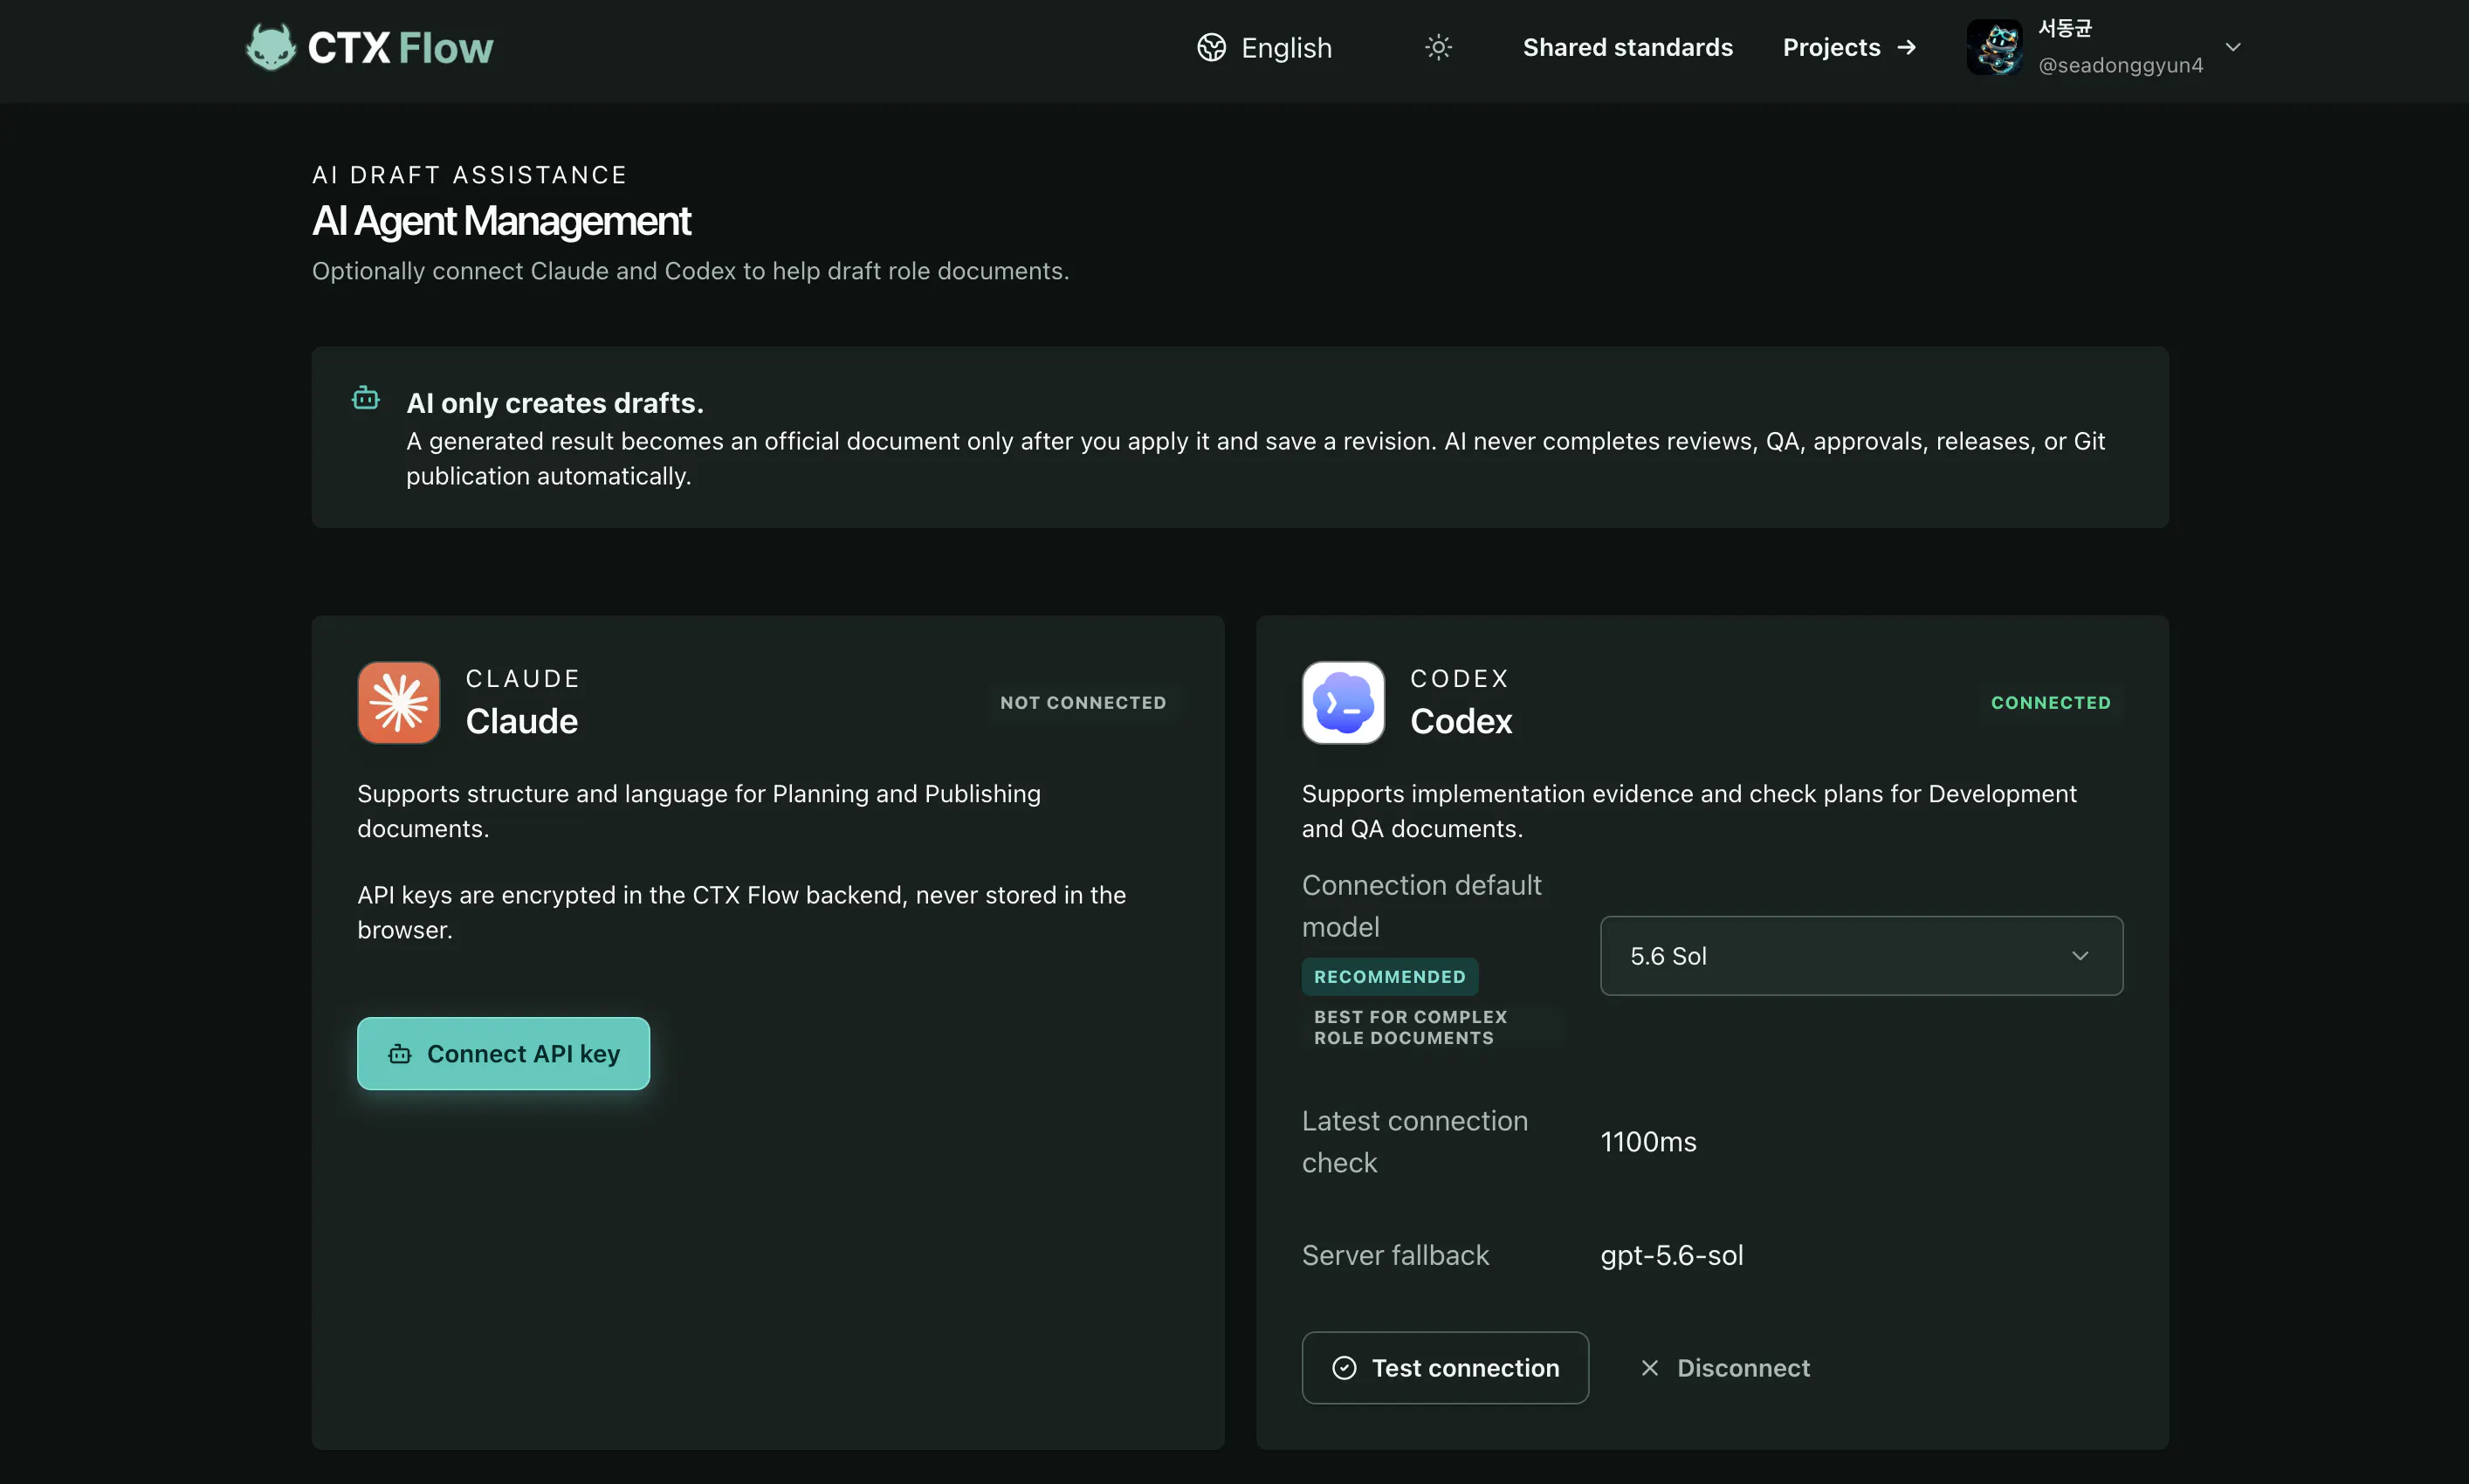
Task: Click the 'Connection default model' label
Action: coord(1421,905)
